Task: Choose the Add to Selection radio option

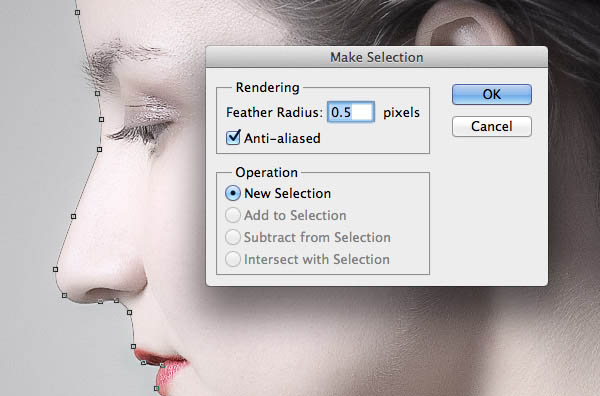Action: coord(233,215)
